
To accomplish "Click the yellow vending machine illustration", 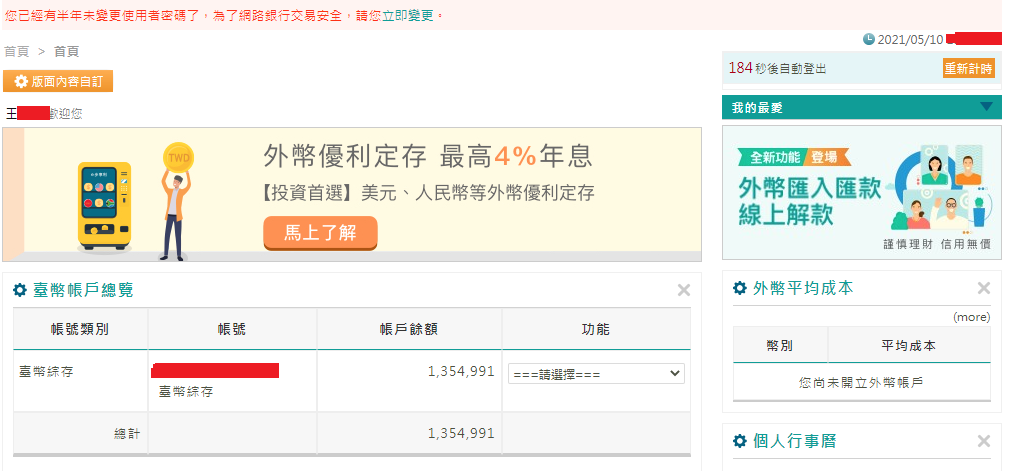I will (104, 207).
